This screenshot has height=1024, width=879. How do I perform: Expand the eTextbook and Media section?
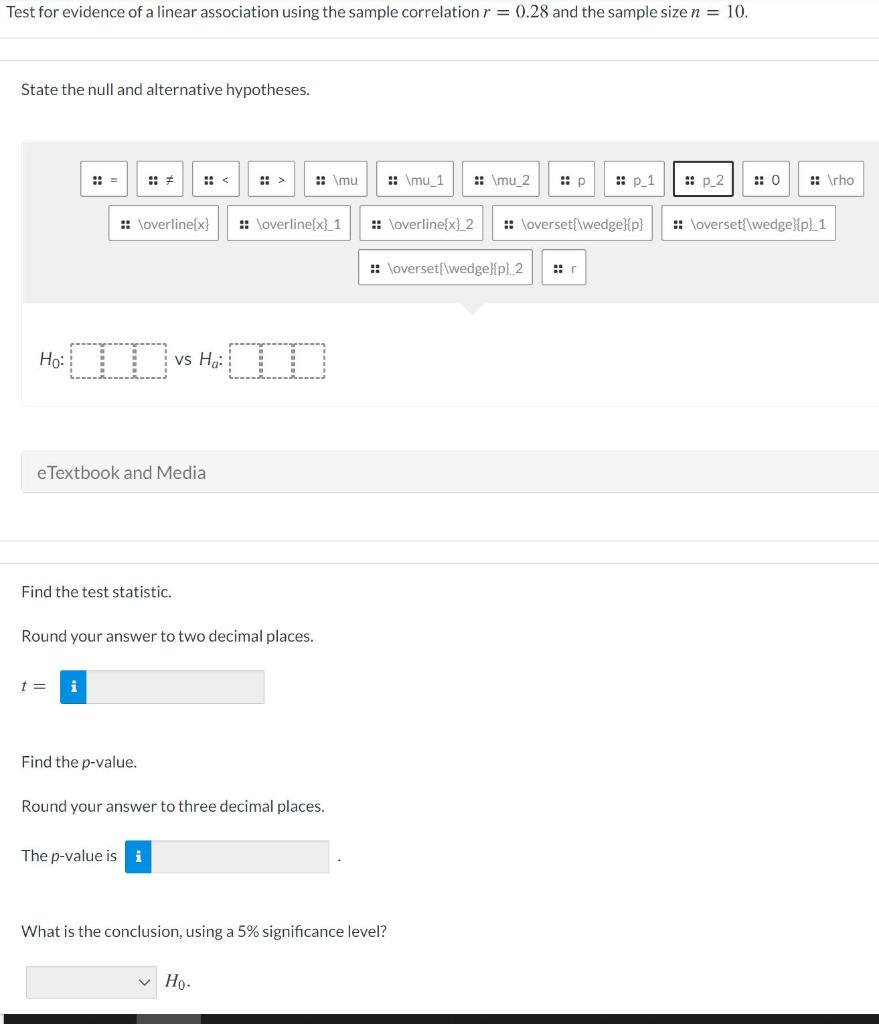tap(120, 471)
